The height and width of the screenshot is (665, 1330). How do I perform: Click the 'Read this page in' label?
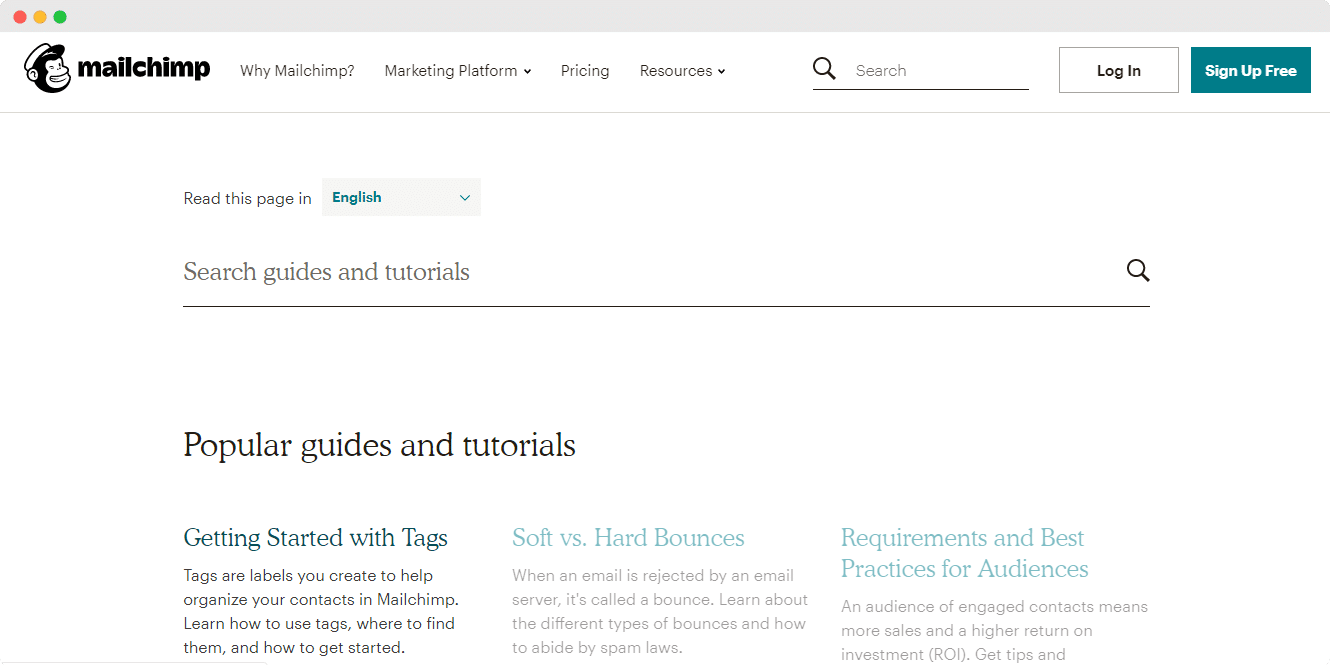pos(247,198)
